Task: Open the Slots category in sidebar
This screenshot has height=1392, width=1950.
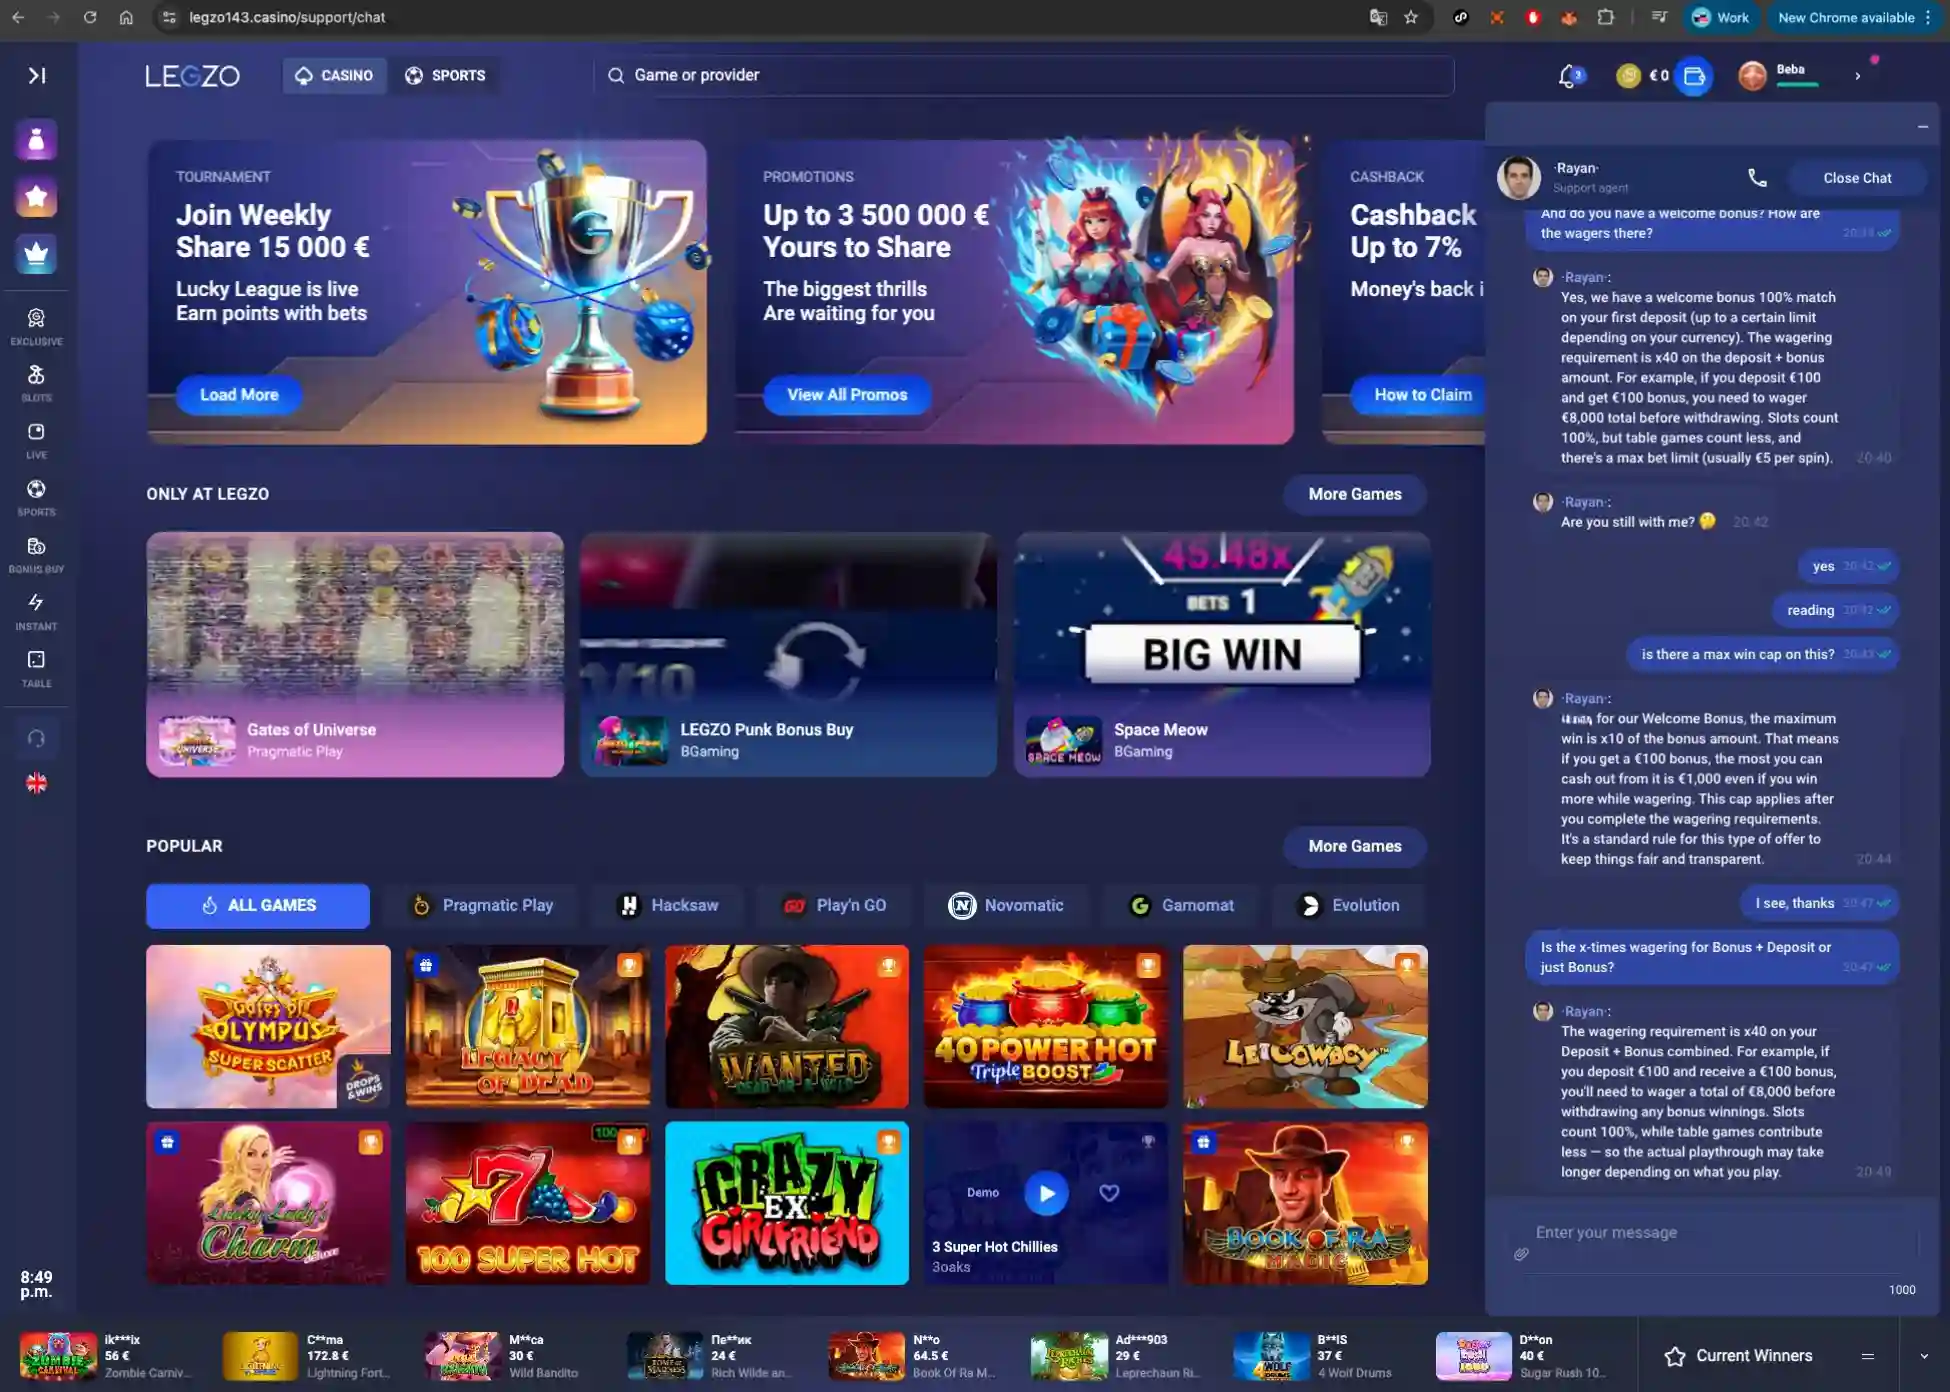Action: tap(36, 383)
